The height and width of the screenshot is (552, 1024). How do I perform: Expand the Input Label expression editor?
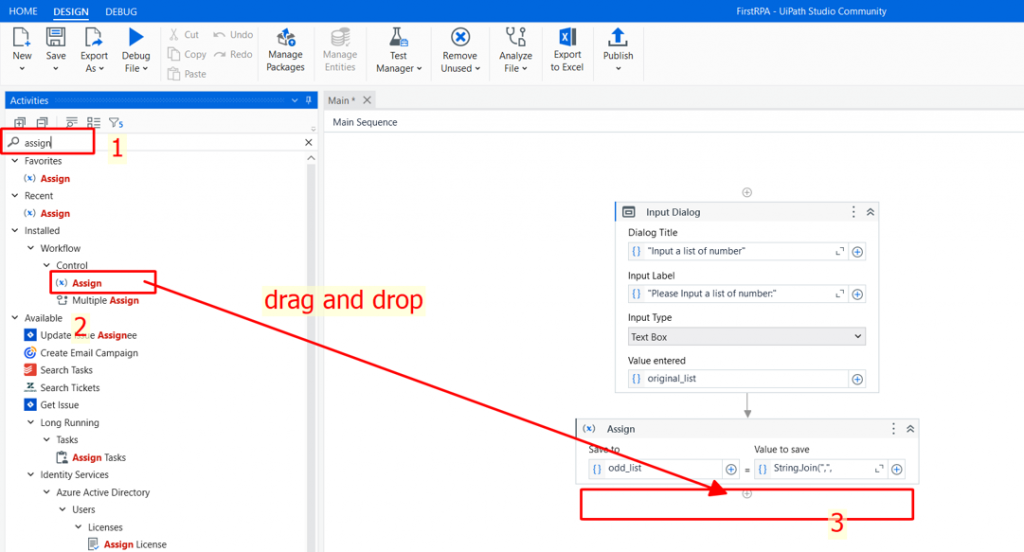pos(840,294)
